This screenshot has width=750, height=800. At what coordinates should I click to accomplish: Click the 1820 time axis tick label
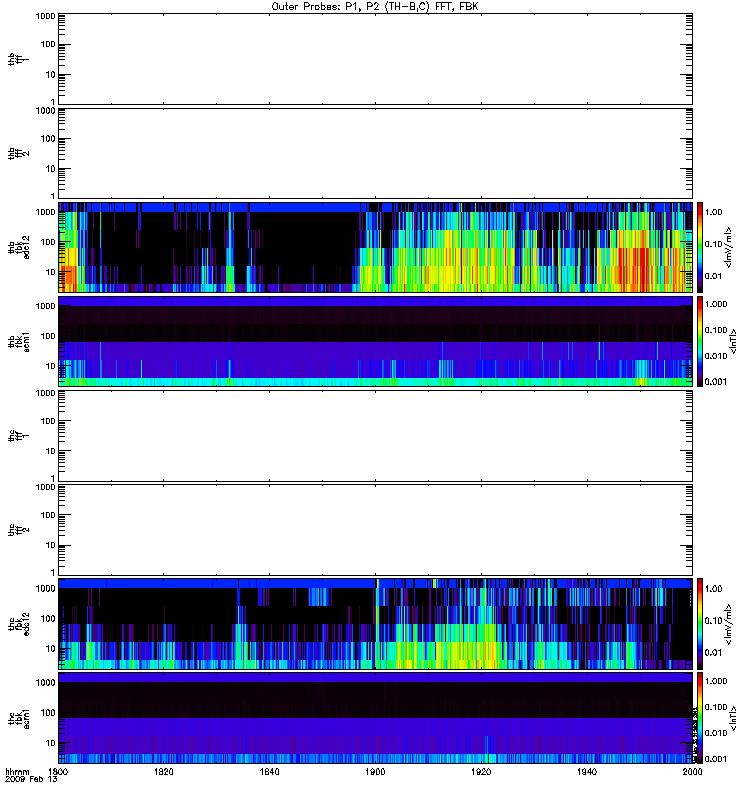tap(165, 773)
